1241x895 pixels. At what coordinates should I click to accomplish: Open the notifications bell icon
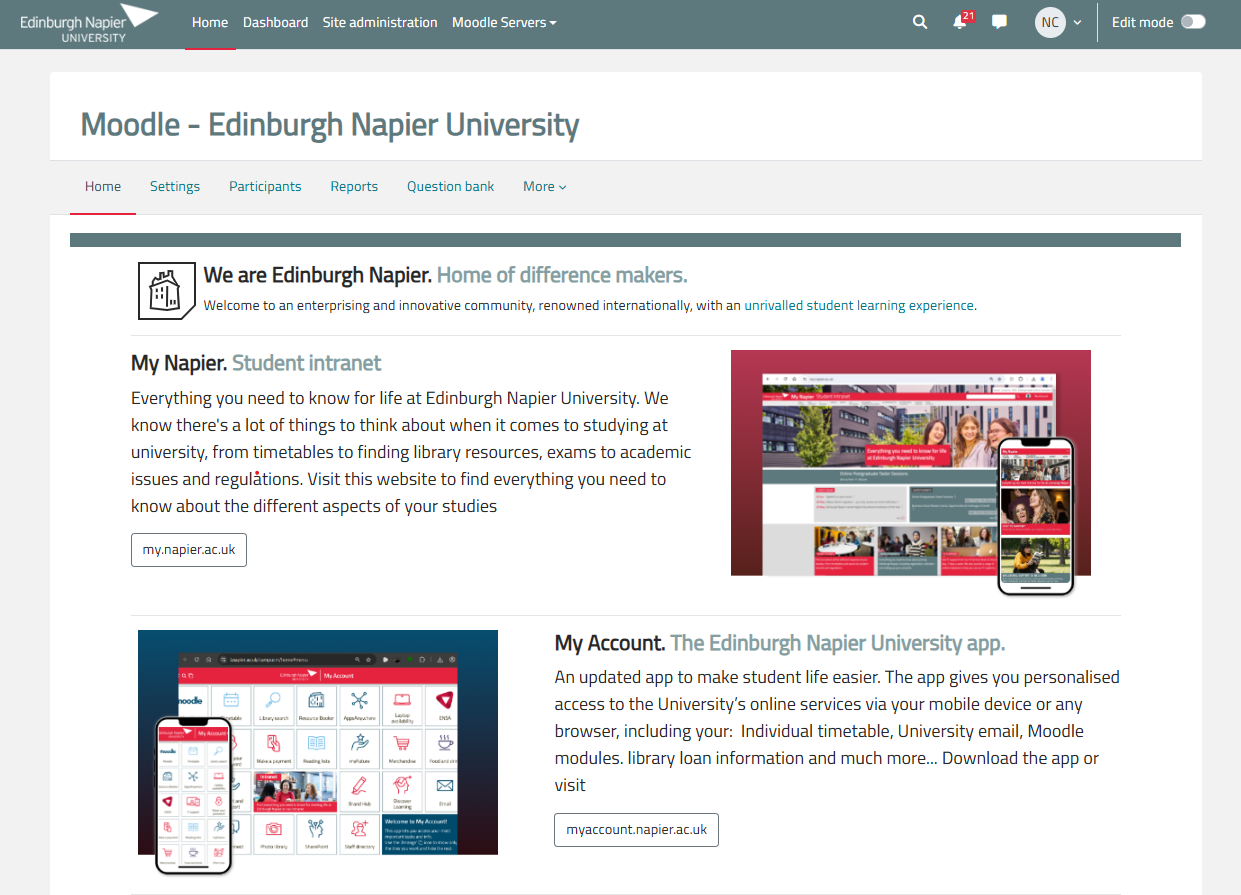(x=960, y=23)
